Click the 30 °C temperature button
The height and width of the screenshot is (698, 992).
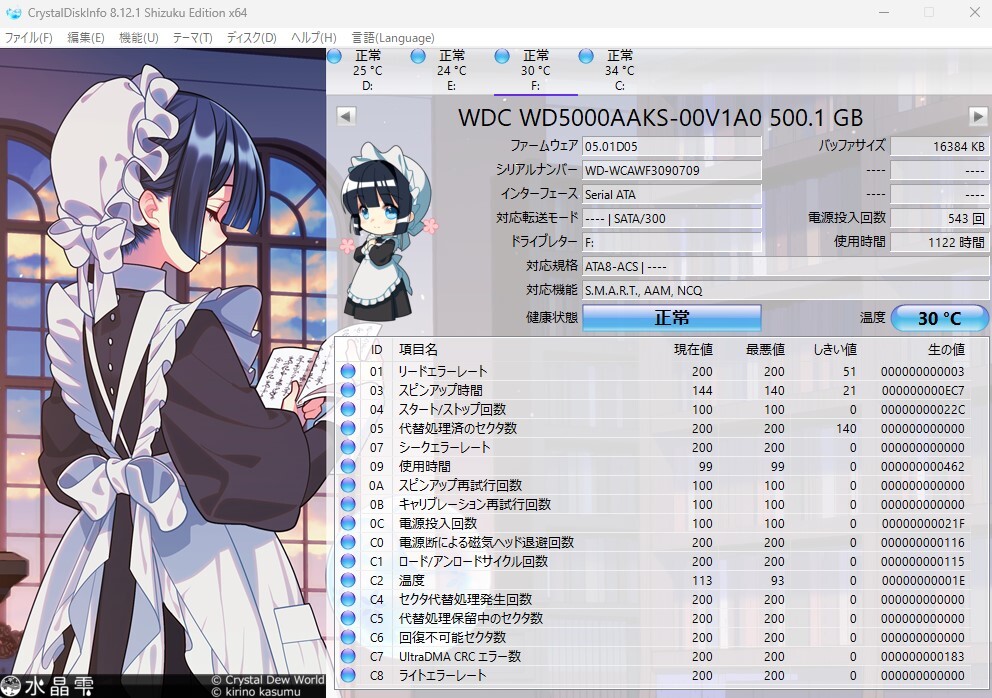tap(939, 318)
